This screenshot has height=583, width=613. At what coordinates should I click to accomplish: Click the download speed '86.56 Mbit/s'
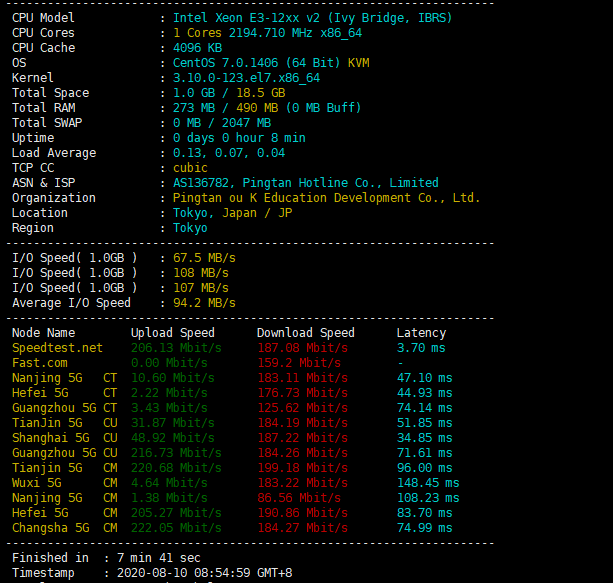coord(299,498)
